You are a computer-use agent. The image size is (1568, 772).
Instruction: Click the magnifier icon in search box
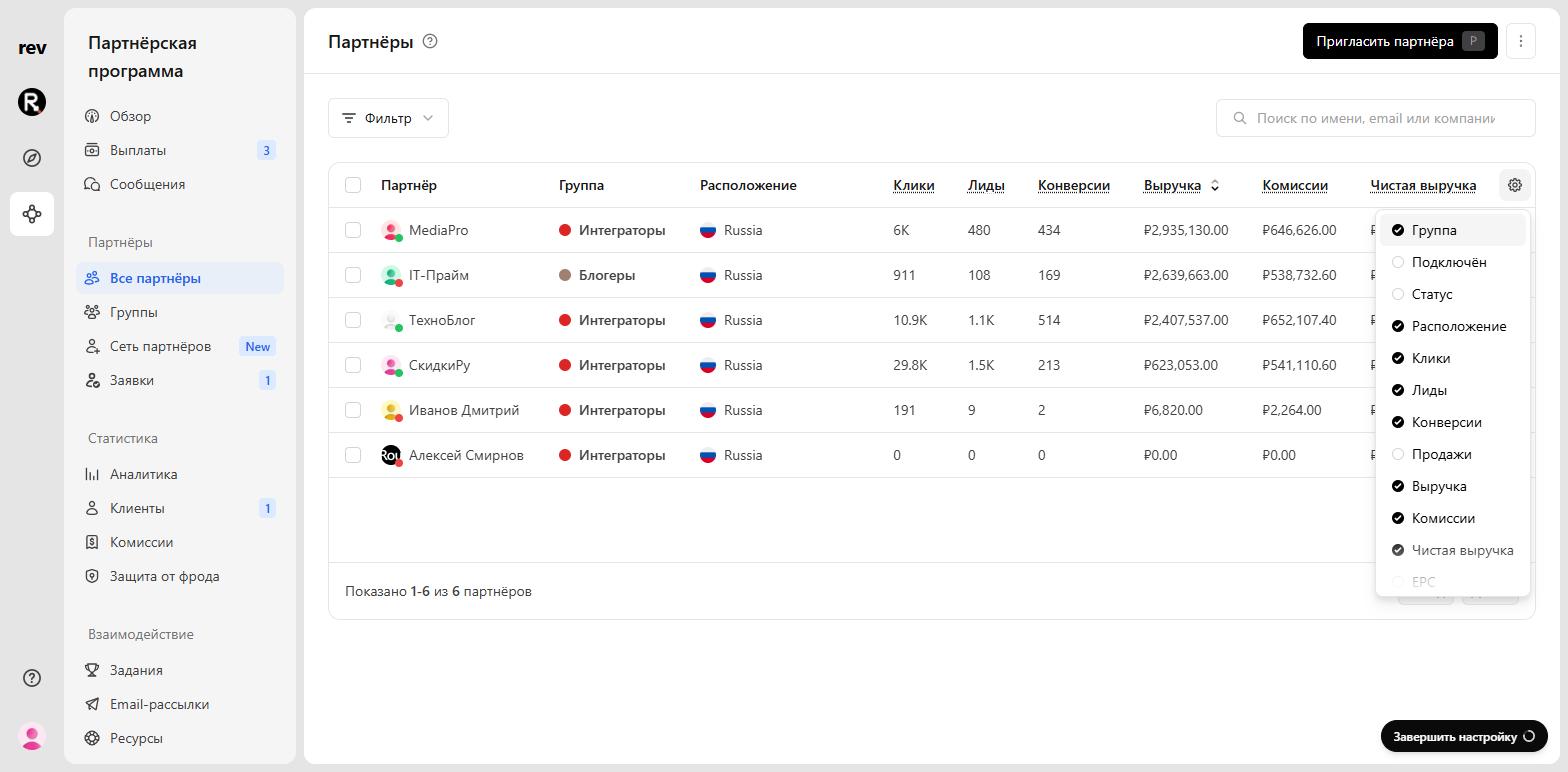coord(1240,118)
